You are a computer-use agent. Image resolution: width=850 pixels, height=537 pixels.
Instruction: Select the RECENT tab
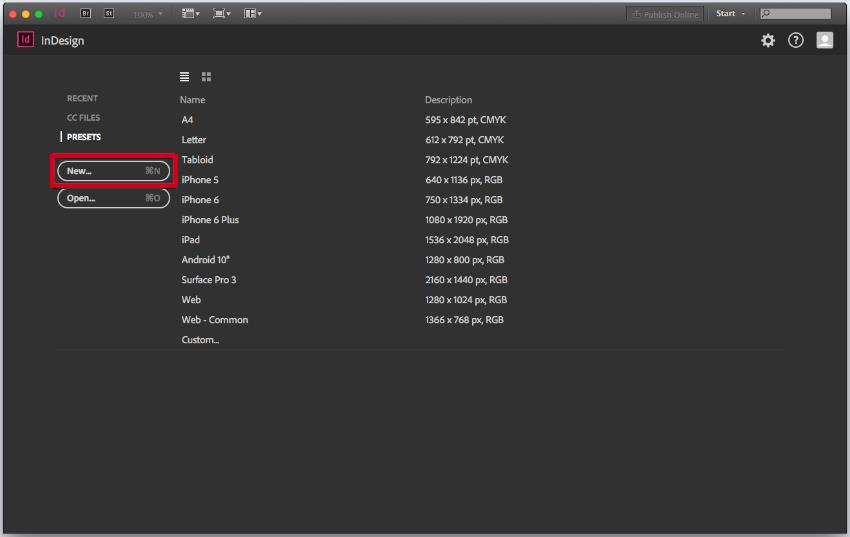point(82,98)
